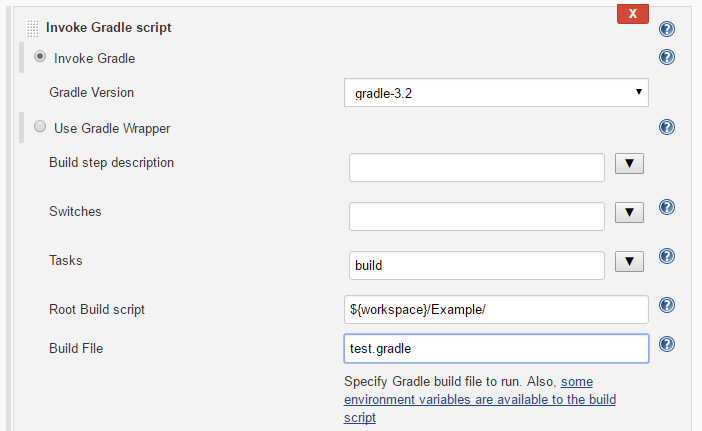Expand the Build step description field
This screenshot has height=431, width=702.
pos(628,164)
